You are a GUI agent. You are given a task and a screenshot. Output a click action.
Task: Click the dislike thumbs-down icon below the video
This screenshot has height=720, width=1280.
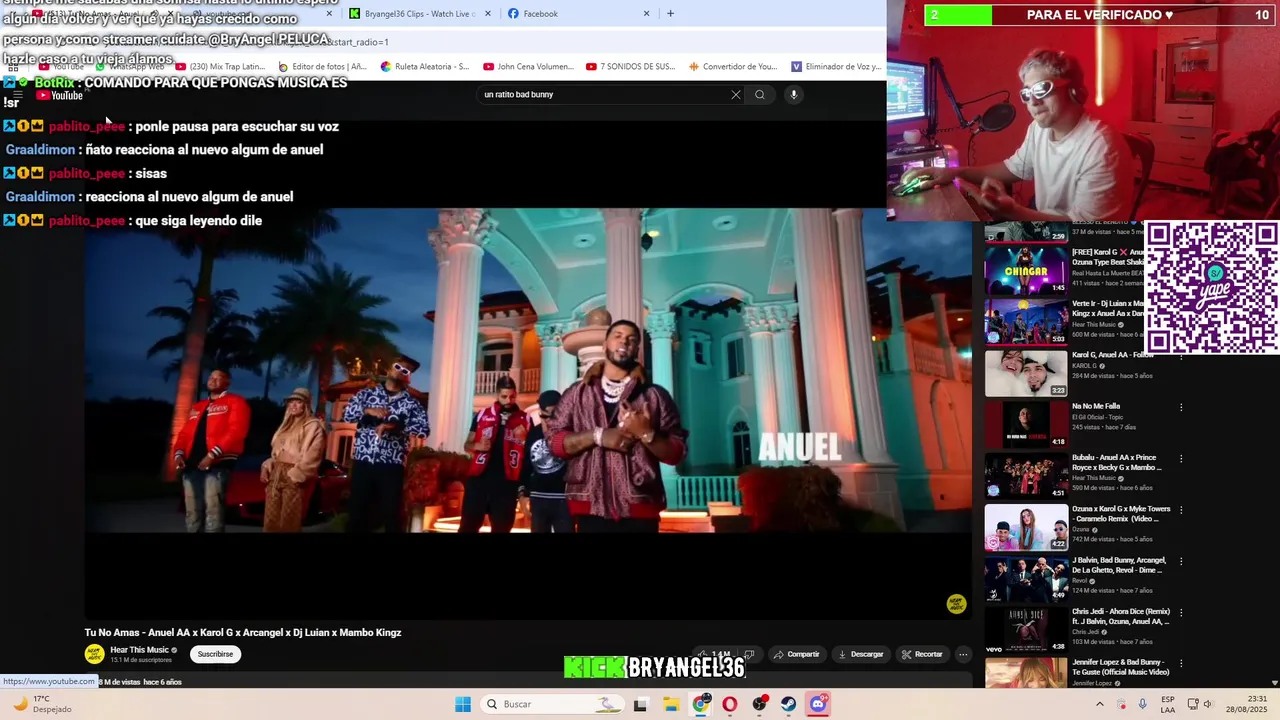click(749, 655)
